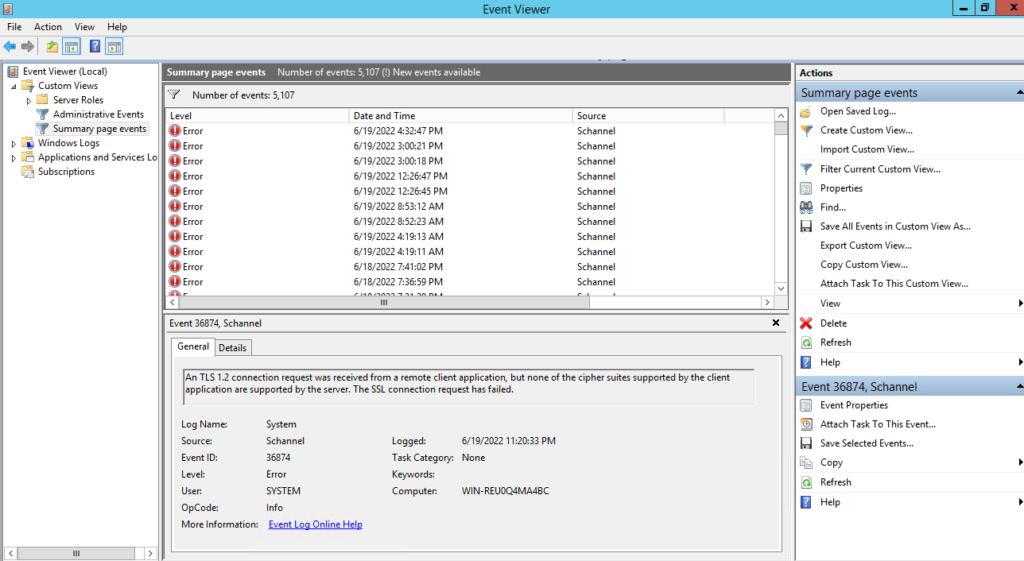
Task: Click the horizontal scrollbar of events list
Action: click(x=470, y=302)
